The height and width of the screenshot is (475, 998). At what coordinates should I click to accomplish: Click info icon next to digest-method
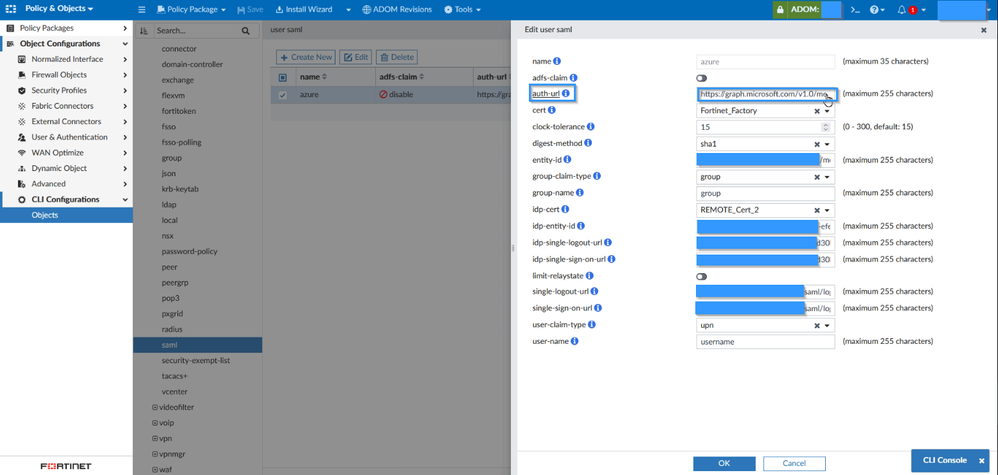(588, 143)
